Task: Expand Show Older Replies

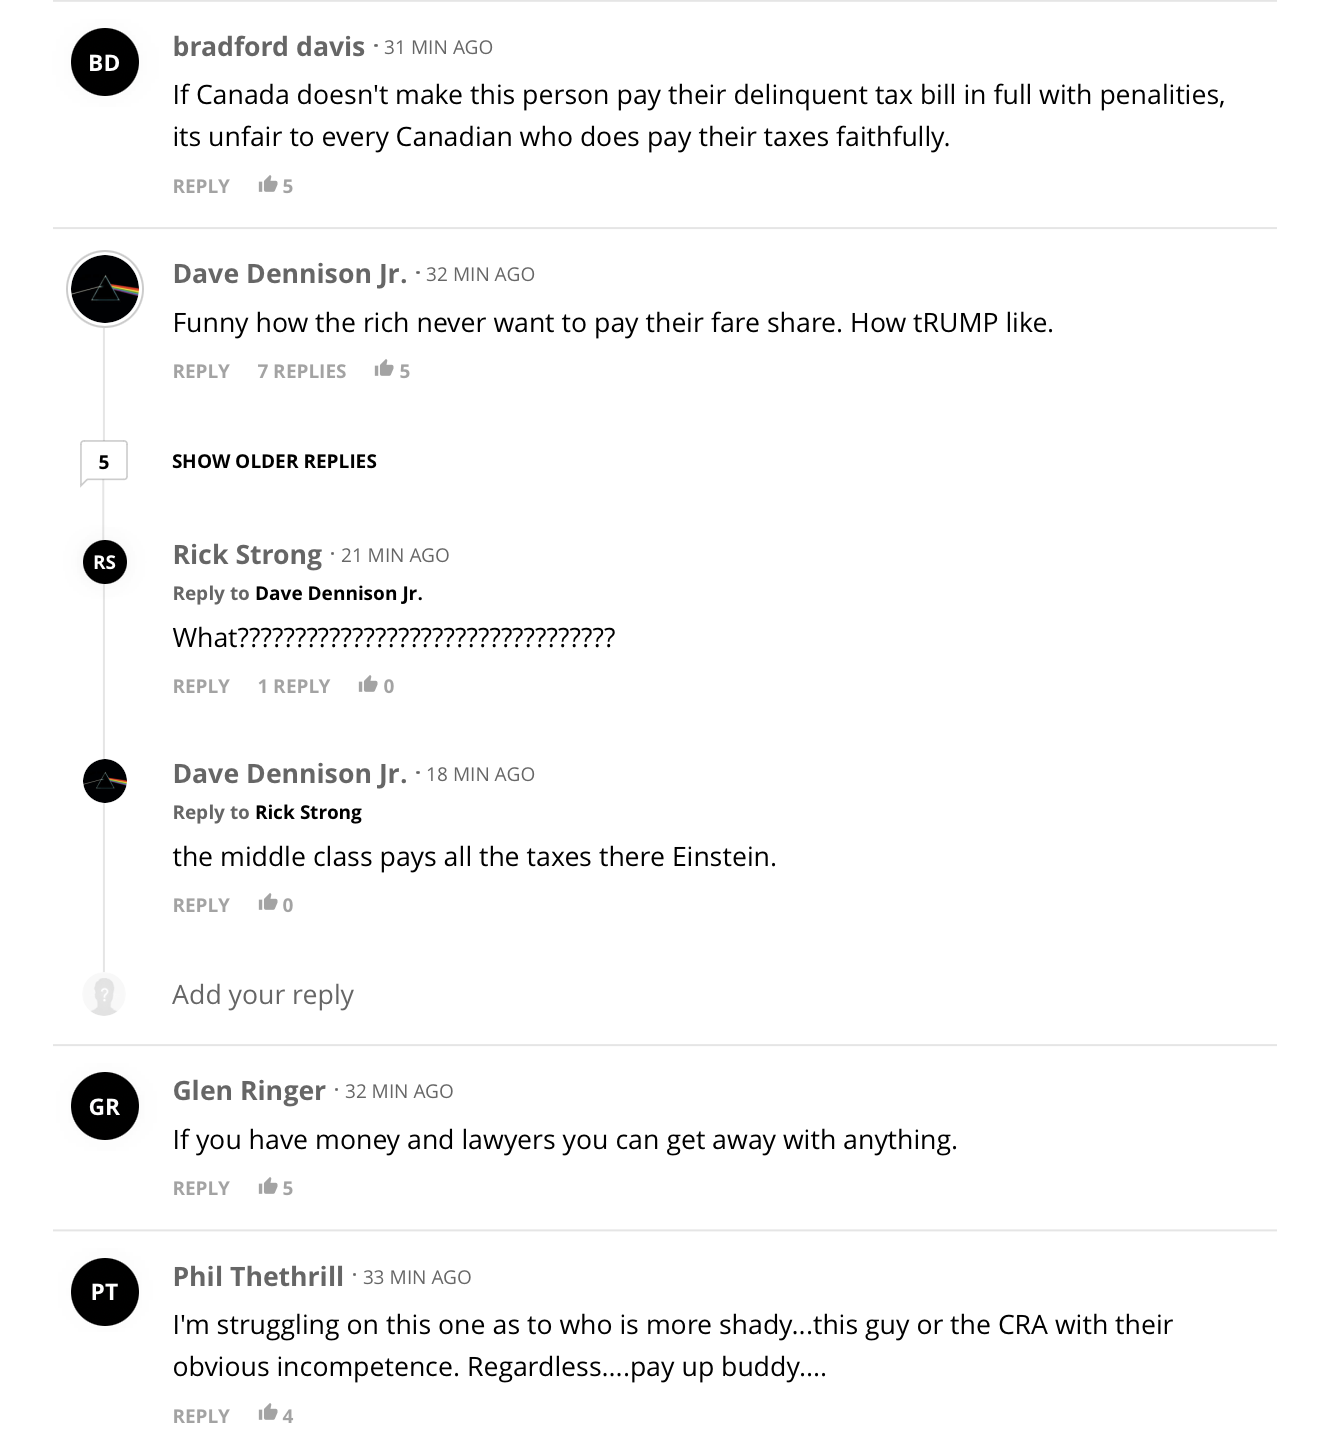Action: click(x=274, y=461)
